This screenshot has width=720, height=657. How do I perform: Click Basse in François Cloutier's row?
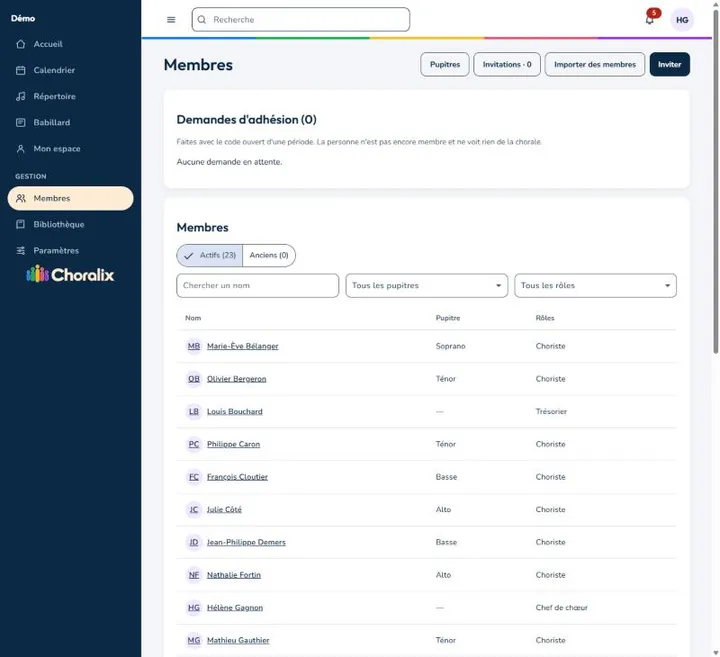[x=446, y=477]
